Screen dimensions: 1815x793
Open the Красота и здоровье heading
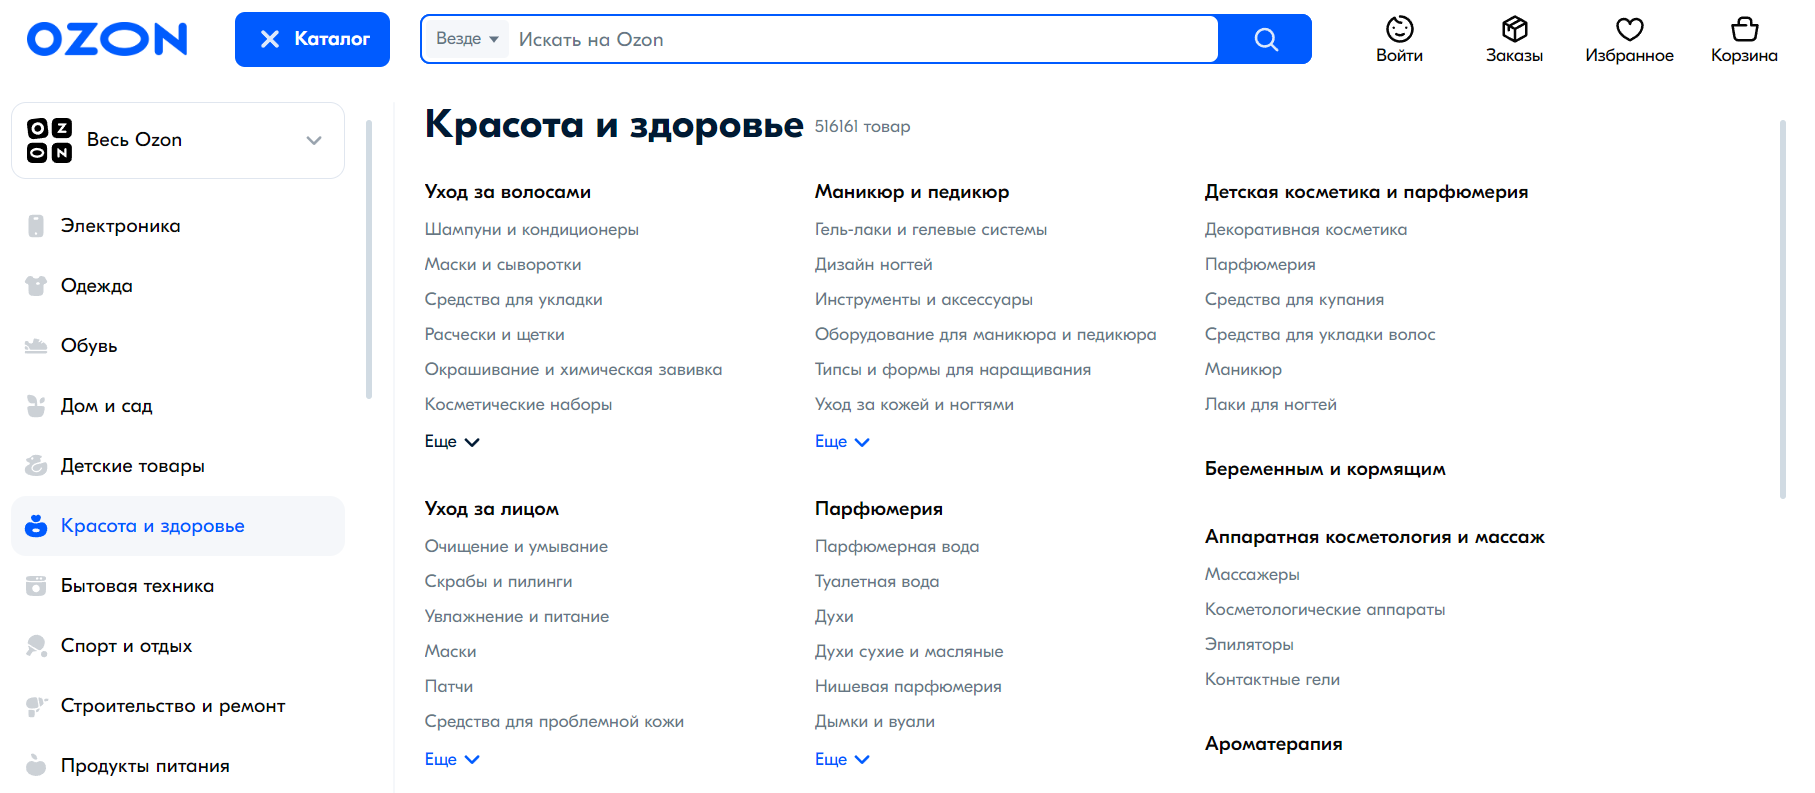point(614,125)
